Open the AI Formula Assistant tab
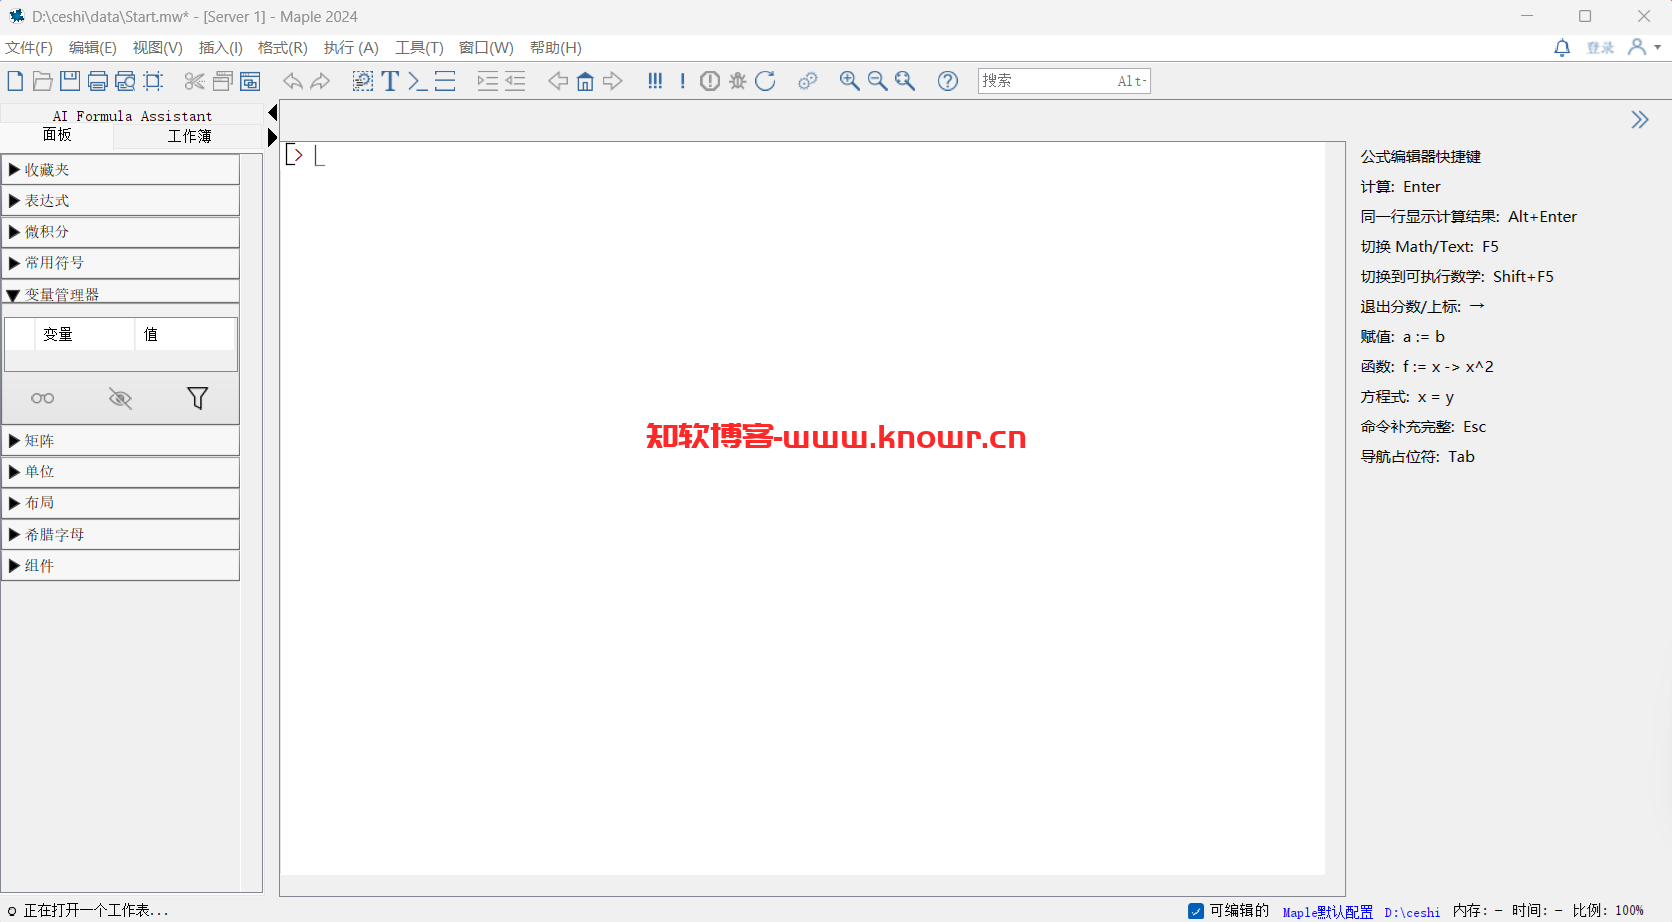1672x922 pixels. (x=132, y=116)
